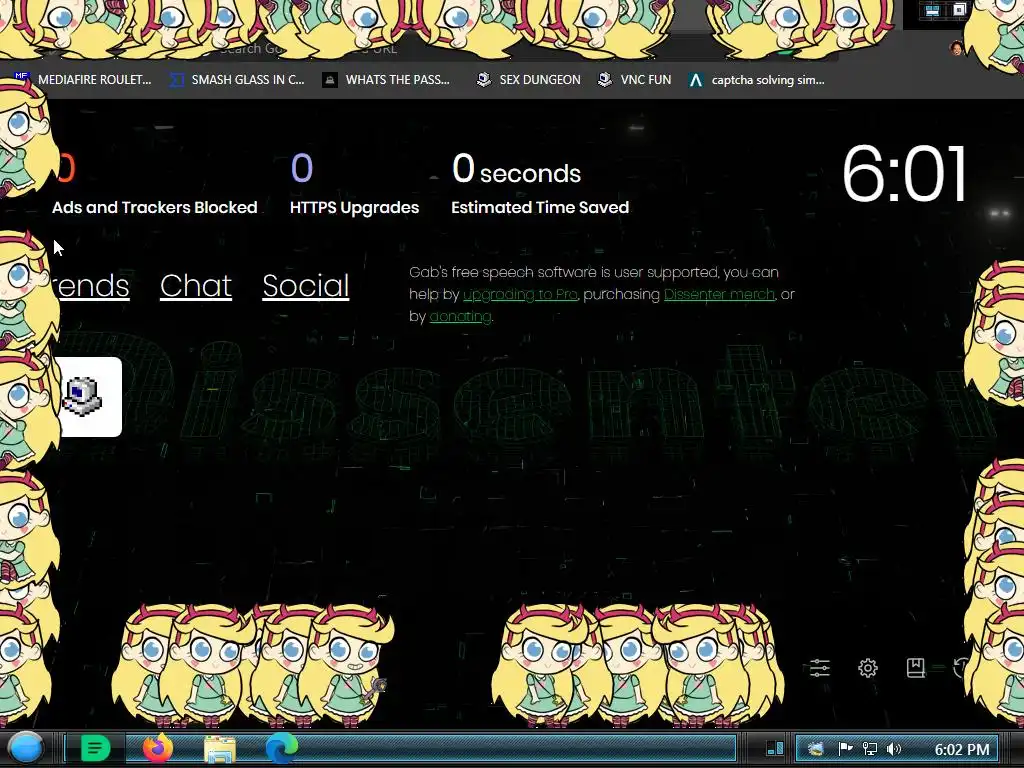This screenshot has width=1024, height=768.
Task: Click the Estimated Time Saved stat
Action: [x=539, y=184]
